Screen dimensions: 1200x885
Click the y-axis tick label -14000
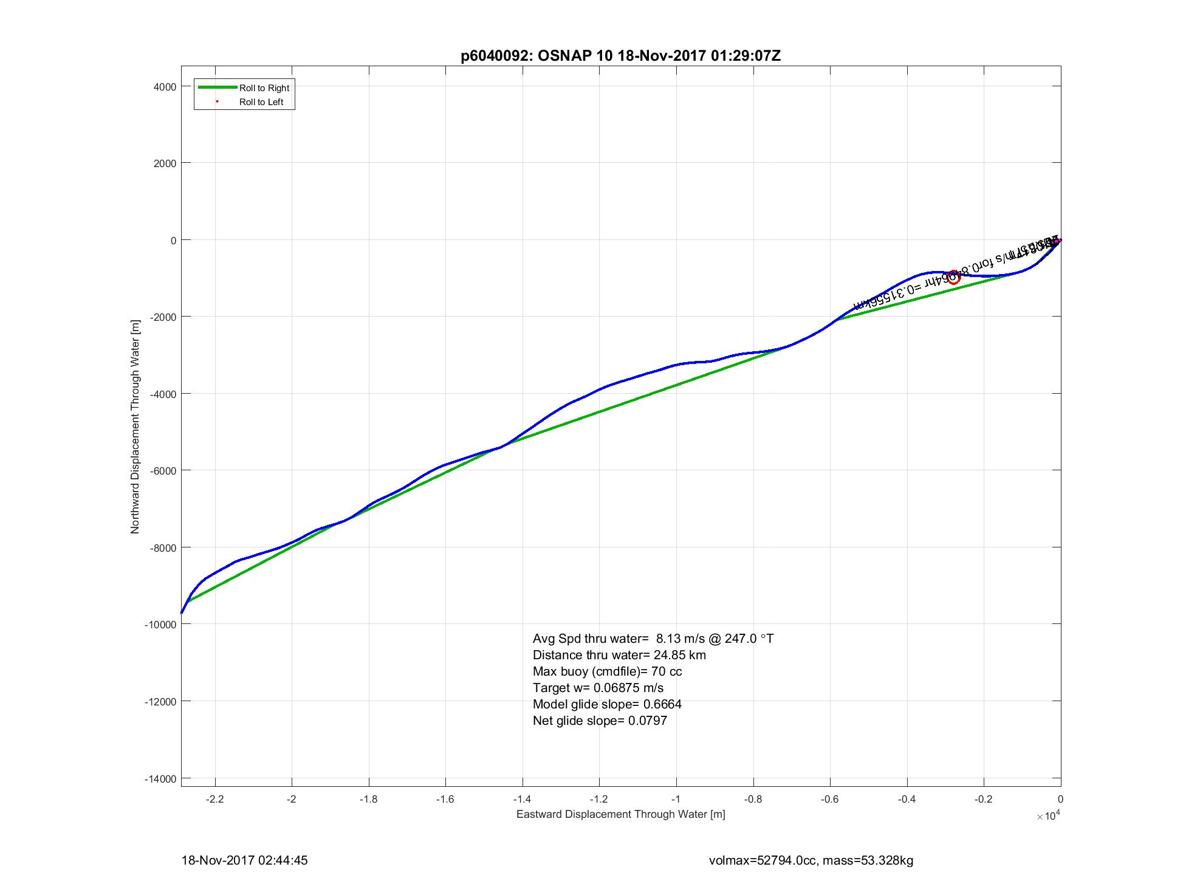point(160,778)
